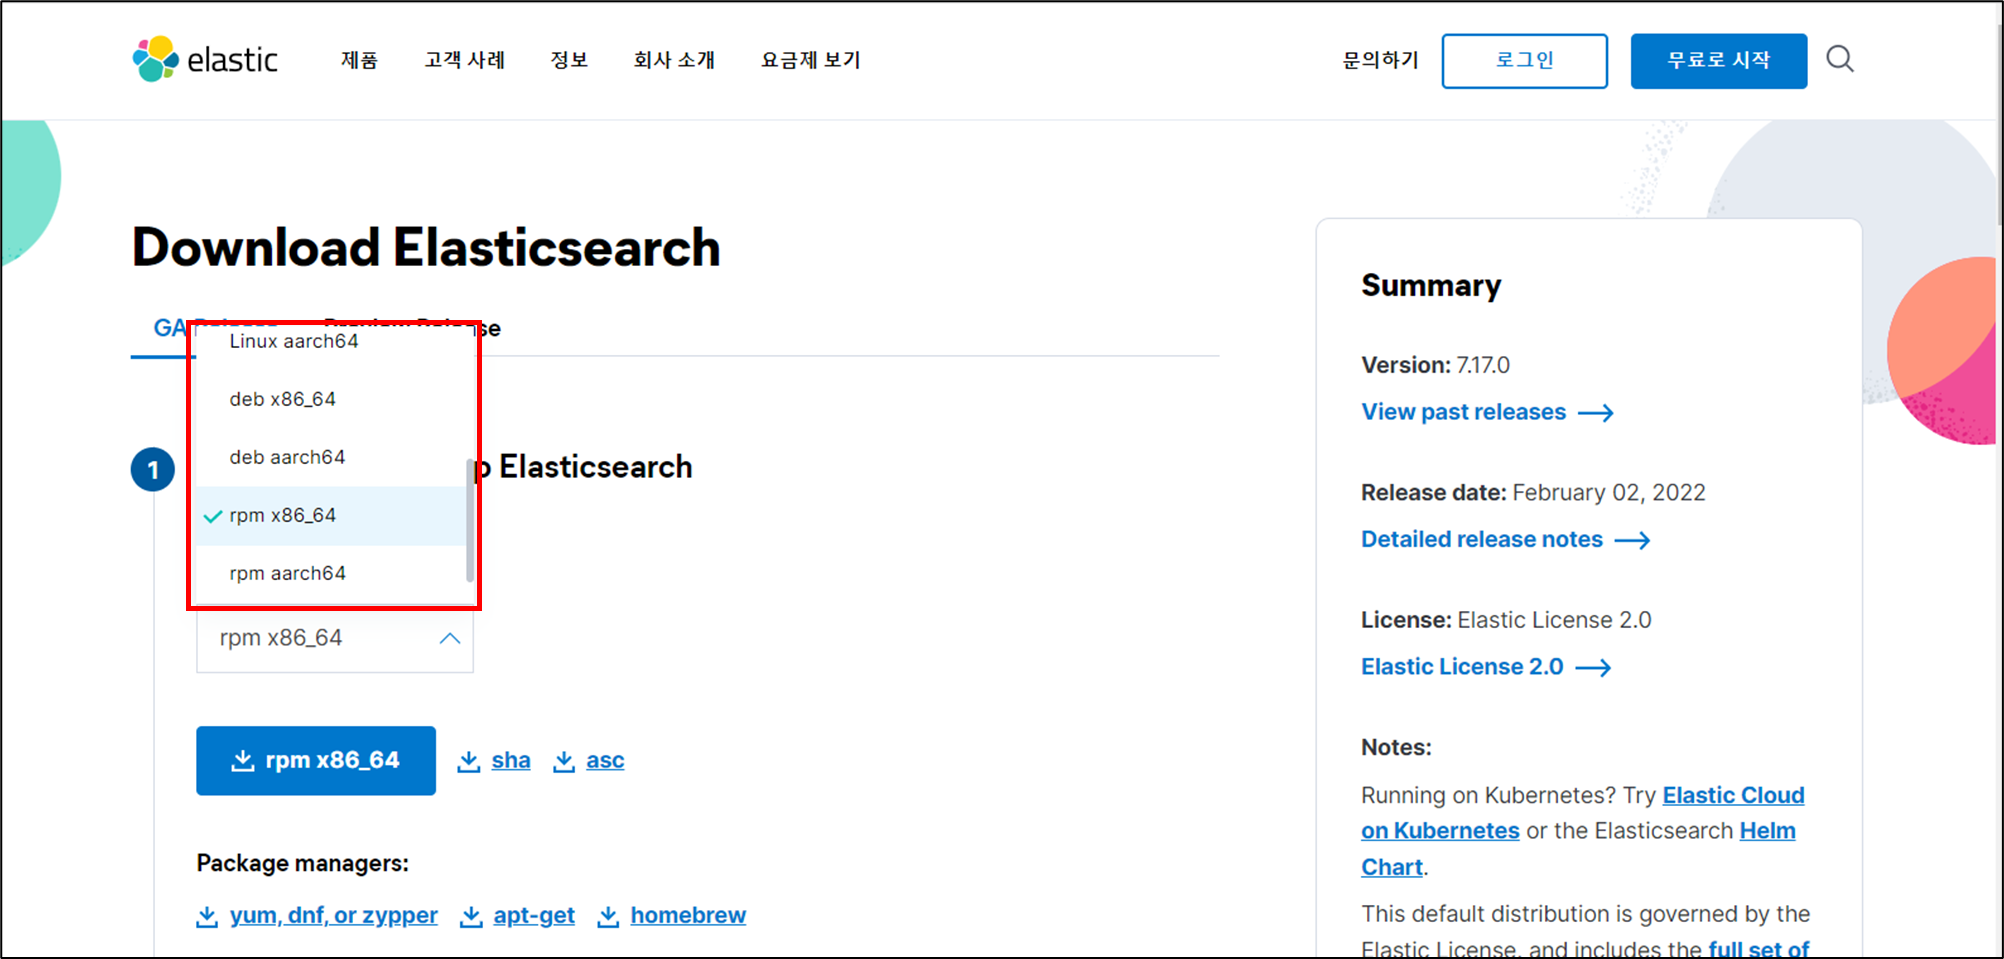Click Release date February 02, 2022 text

(x=1533, y=493)
